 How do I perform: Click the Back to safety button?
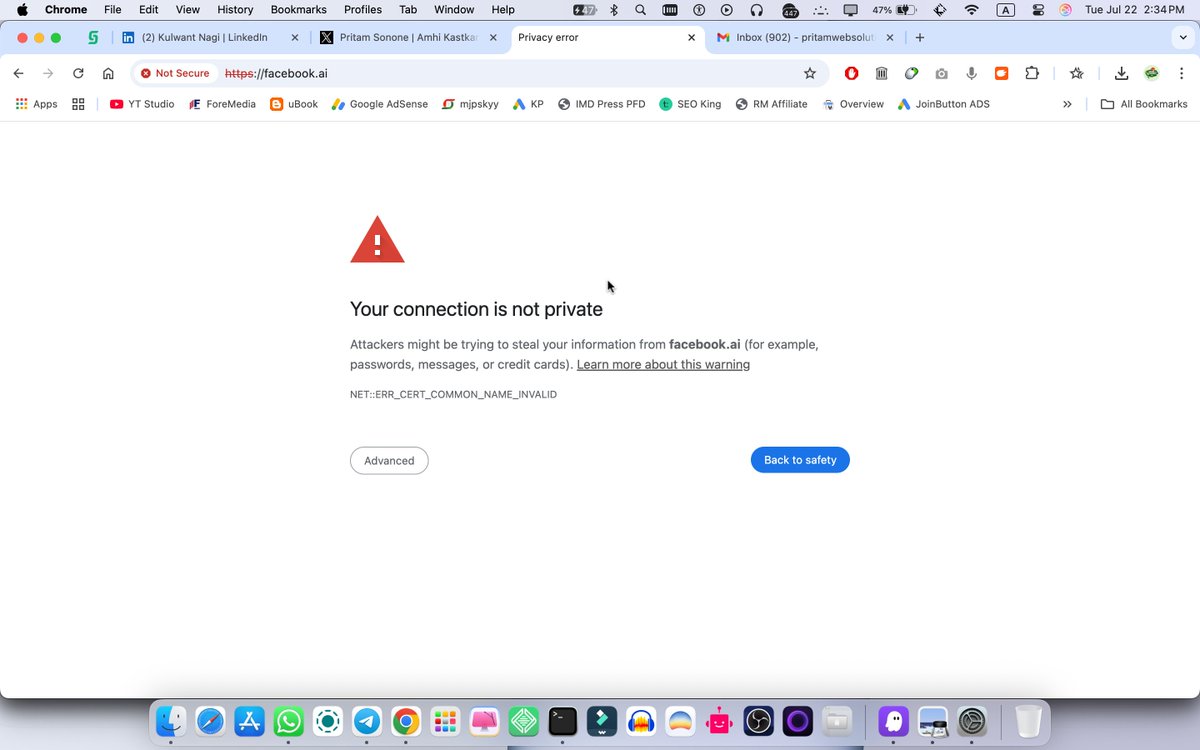[800, 460]
